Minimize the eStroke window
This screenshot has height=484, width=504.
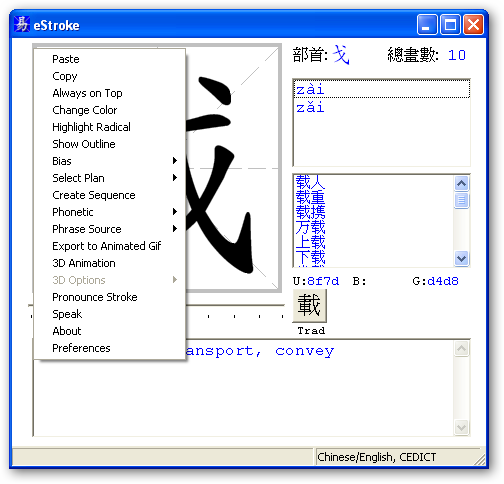427,25
